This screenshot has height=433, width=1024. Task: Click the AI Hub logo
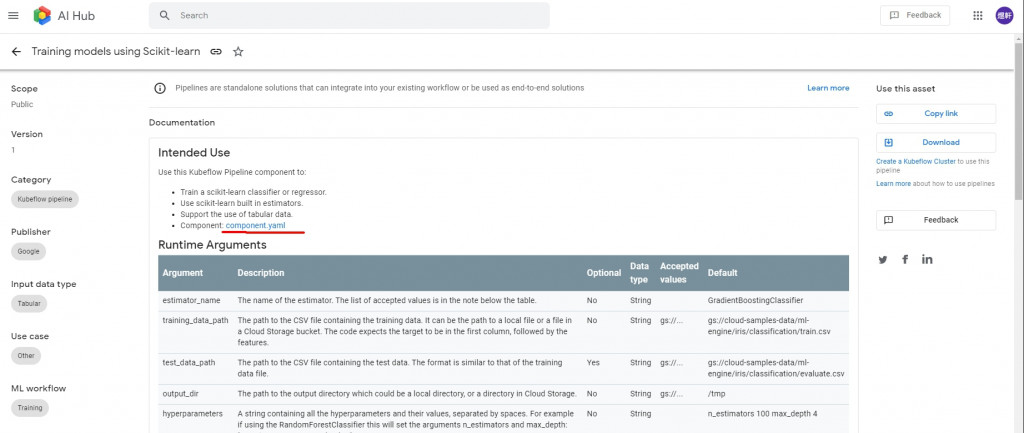coord(64,16)
